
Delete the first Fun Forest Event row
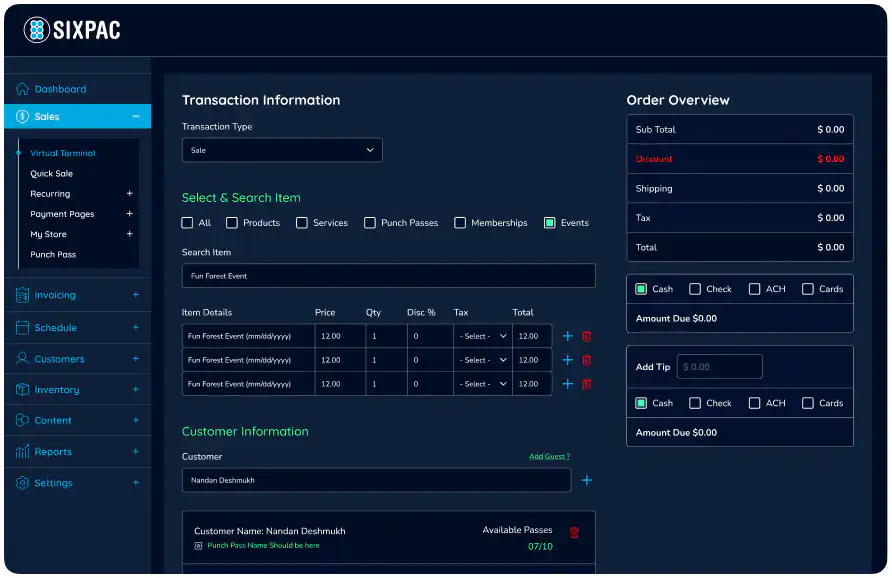coord(587,335)
